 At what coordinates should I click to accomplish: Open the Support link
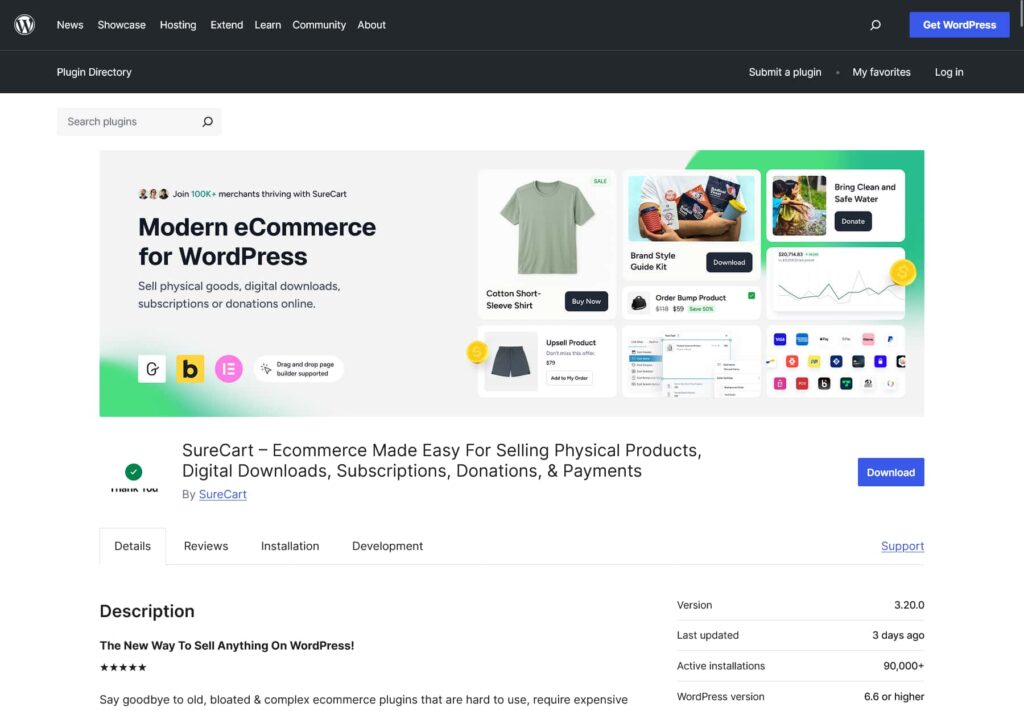(x=902, y=546)
